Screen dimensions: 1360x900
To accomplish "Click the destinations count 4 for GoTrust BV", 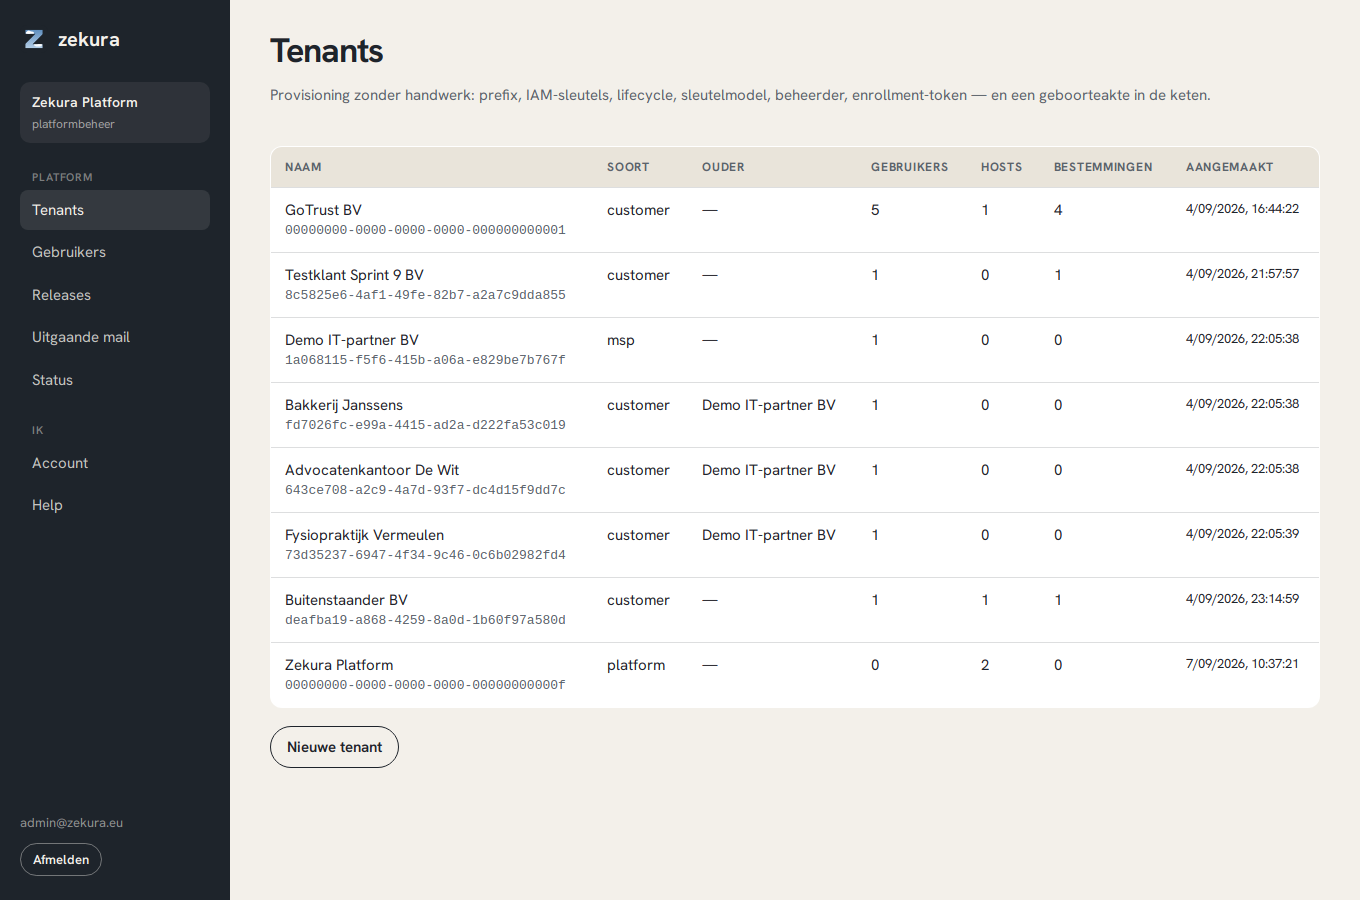I will coord(1058,210).
